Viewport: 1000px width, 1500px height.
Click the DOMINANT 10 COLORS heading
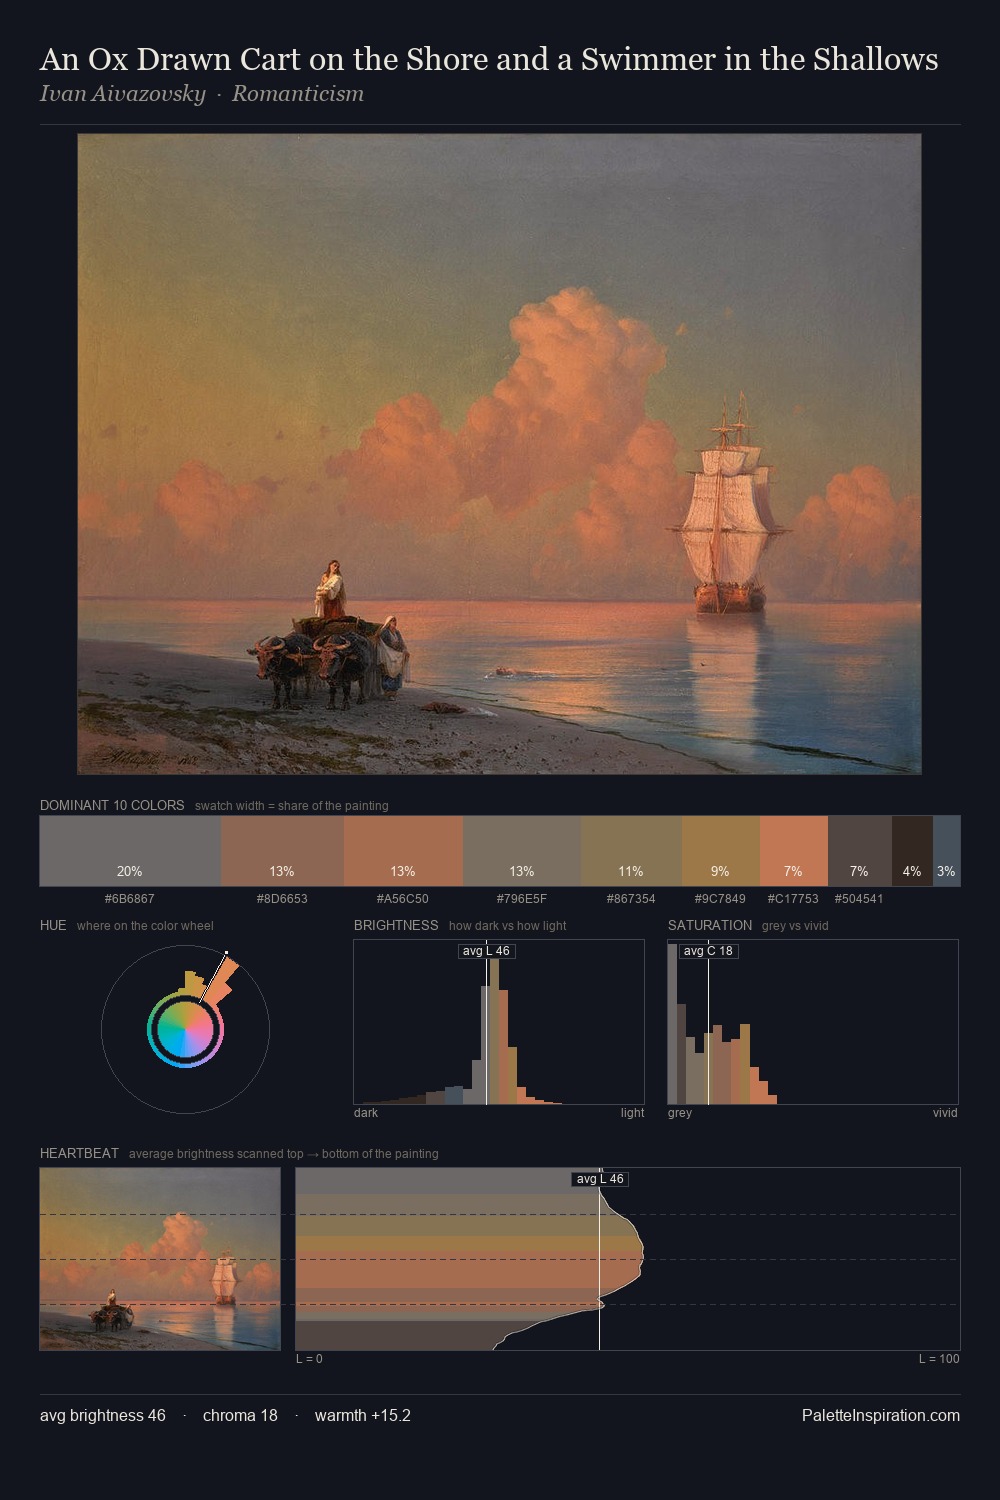point(112,805)
